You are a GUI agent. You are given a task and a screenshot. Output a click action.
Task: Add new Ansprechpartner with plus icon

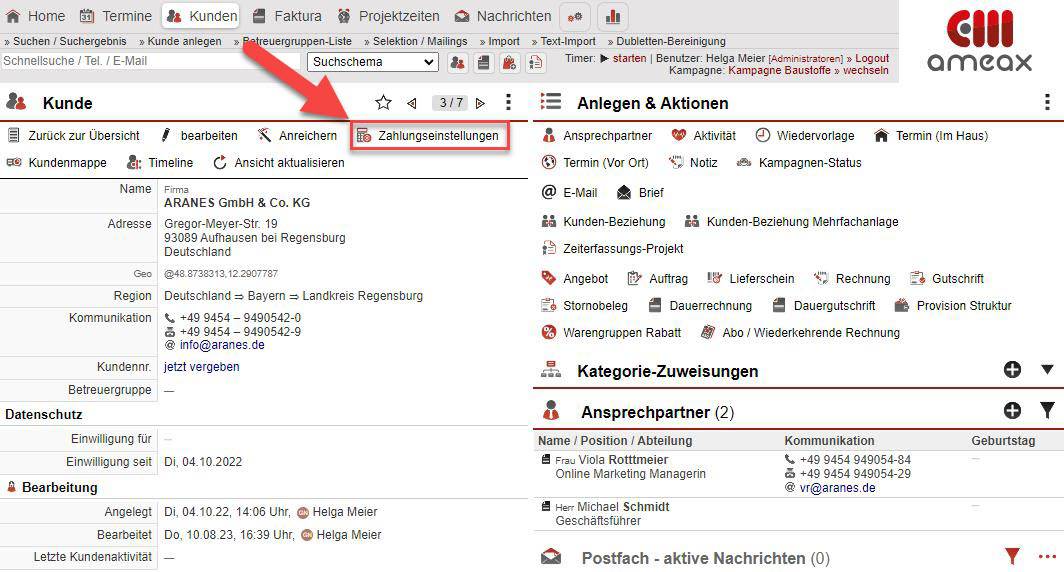click(1012, 411)
